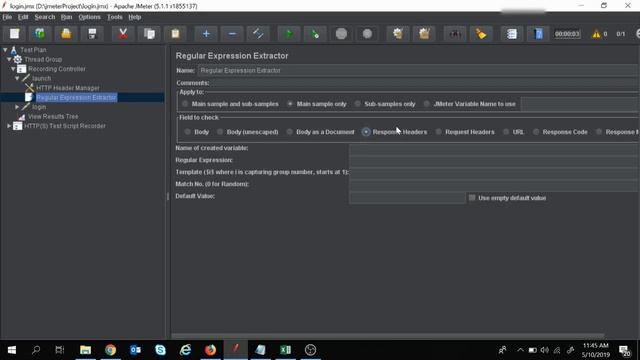The width and height of the screenshot is (640, 360).
Task: Open the Help menu
Action: (135, 17)
